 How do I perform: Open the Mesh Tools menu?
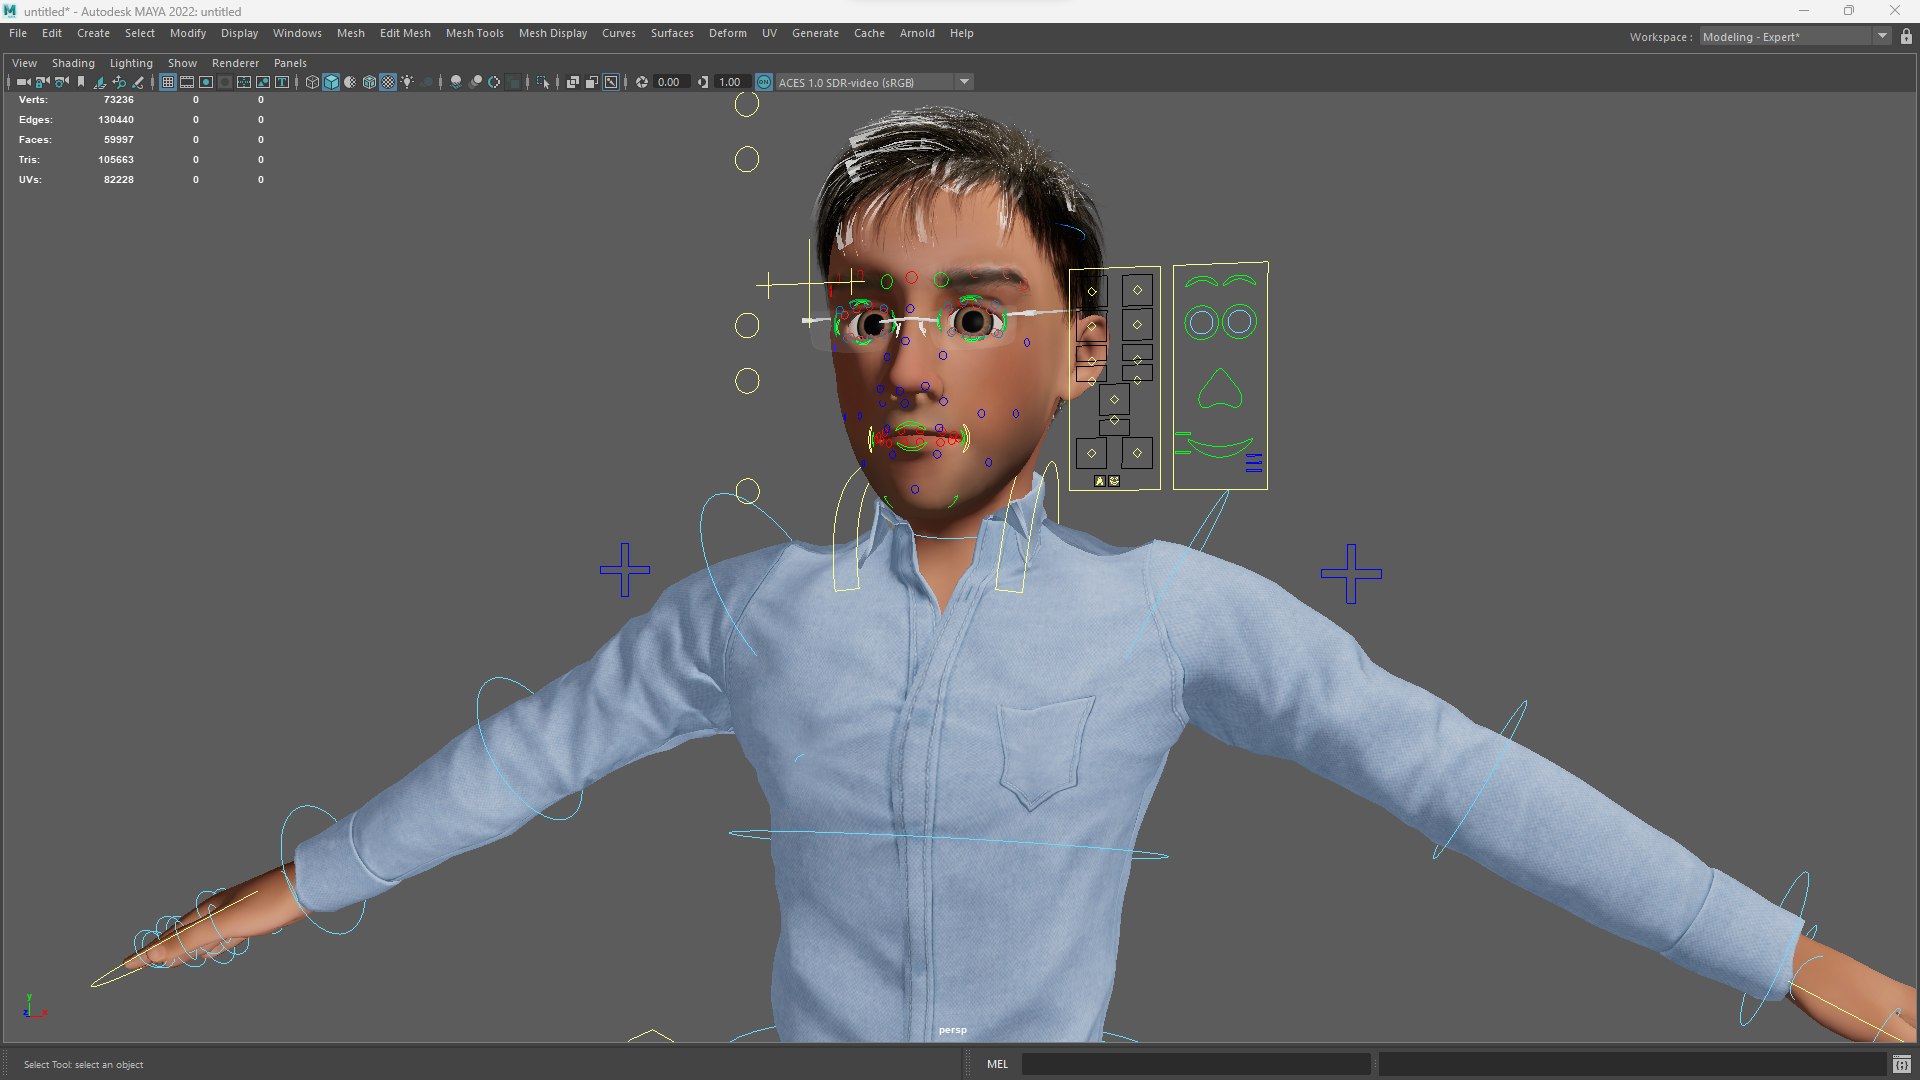pyautogui.click(x=474, y=33)
